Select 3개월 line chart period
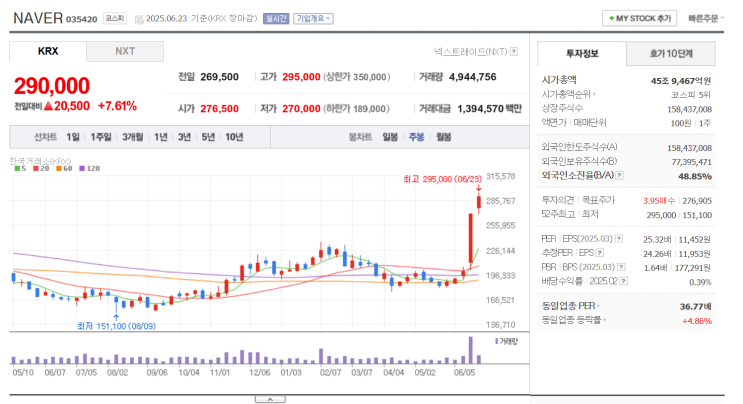Viewport: 743px width, 404px height. click(x=133, y=137)
